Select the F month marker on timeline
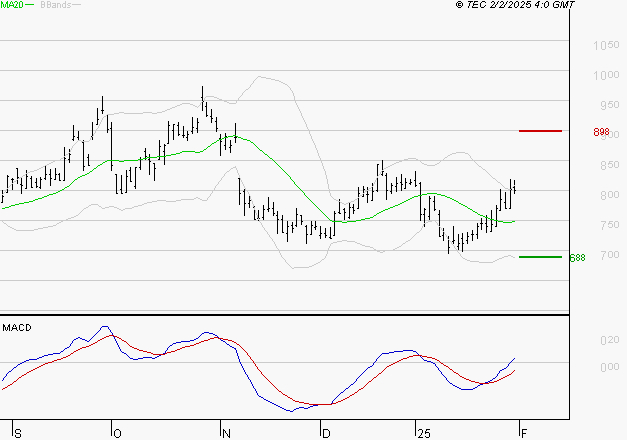This screenshot has width=627, height=440. coord(524,433)
